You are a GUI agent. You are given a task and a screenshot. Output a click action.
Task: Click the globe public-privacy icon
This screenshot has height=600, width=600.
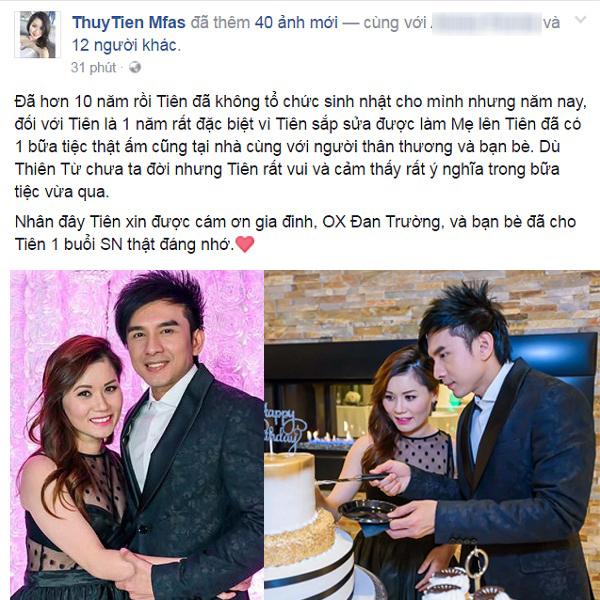pyautogui.click(x=135, y=68)
